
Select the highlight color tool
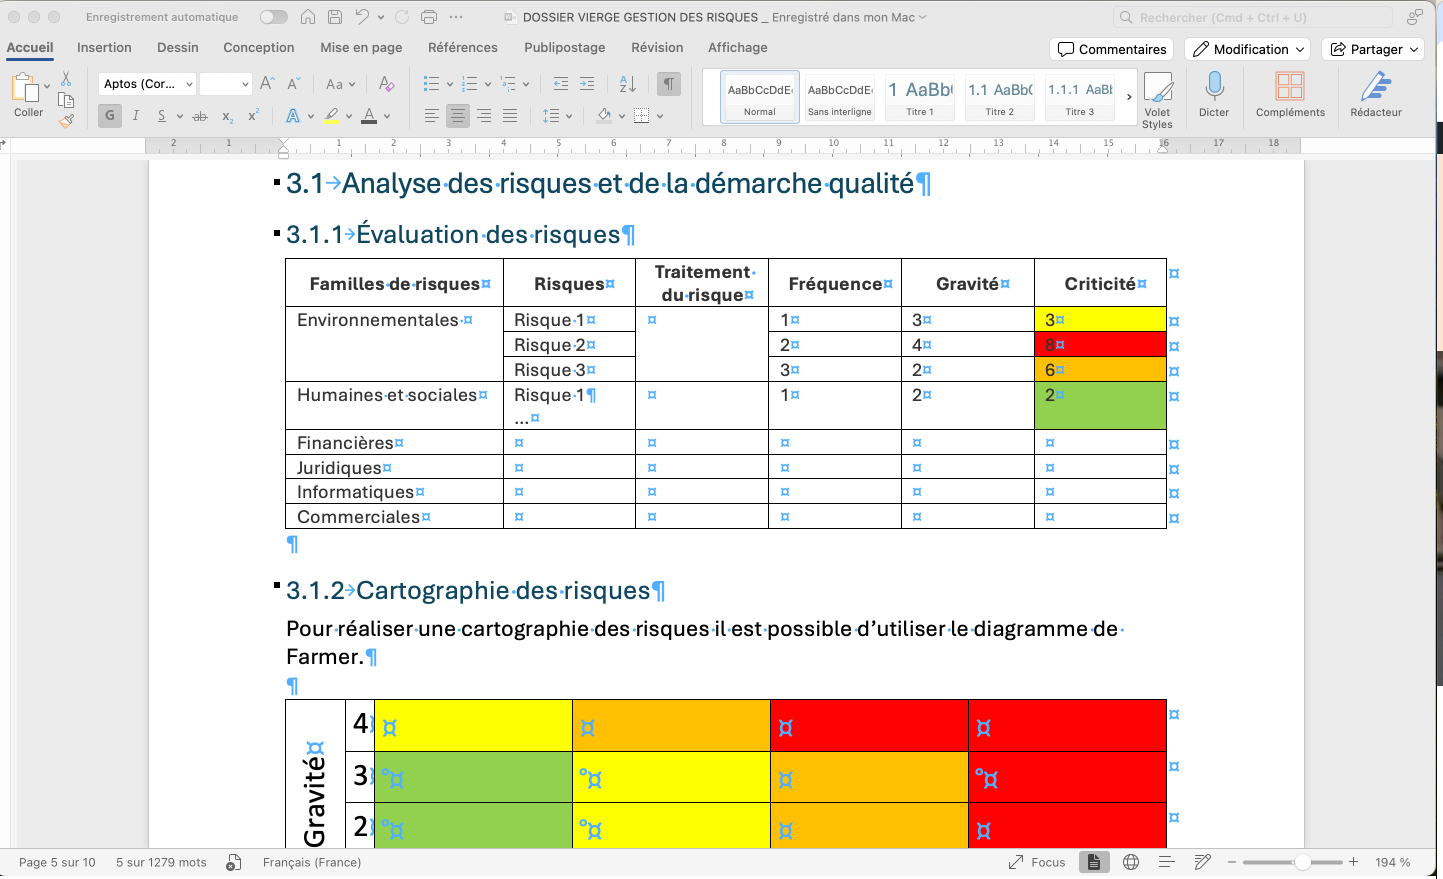(333, 116)
